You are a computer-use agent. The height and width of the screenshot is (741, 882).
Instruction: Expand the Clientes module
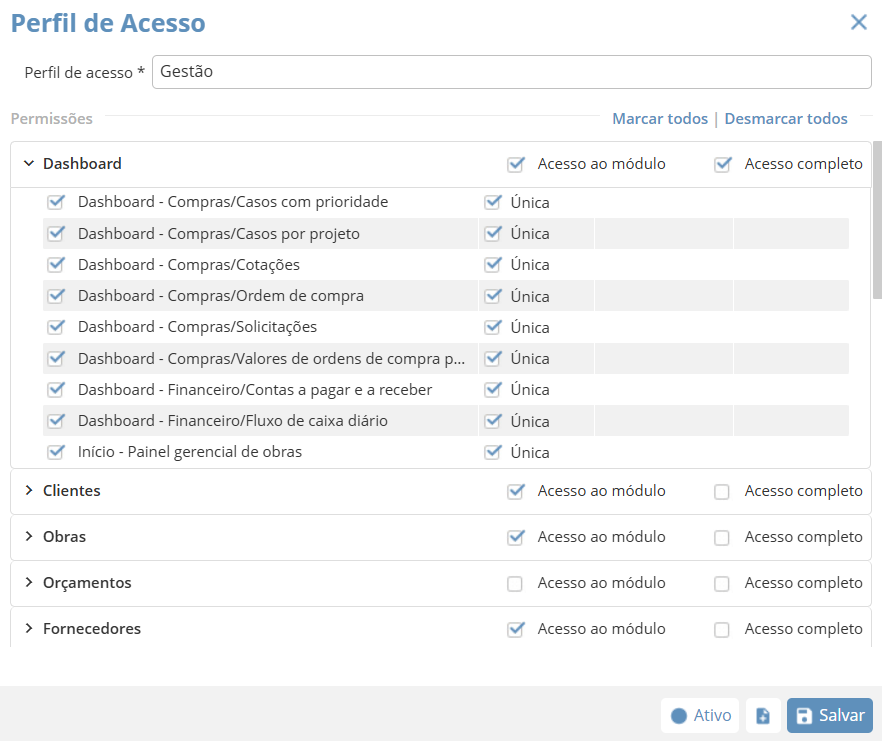(x=29, y=491)
